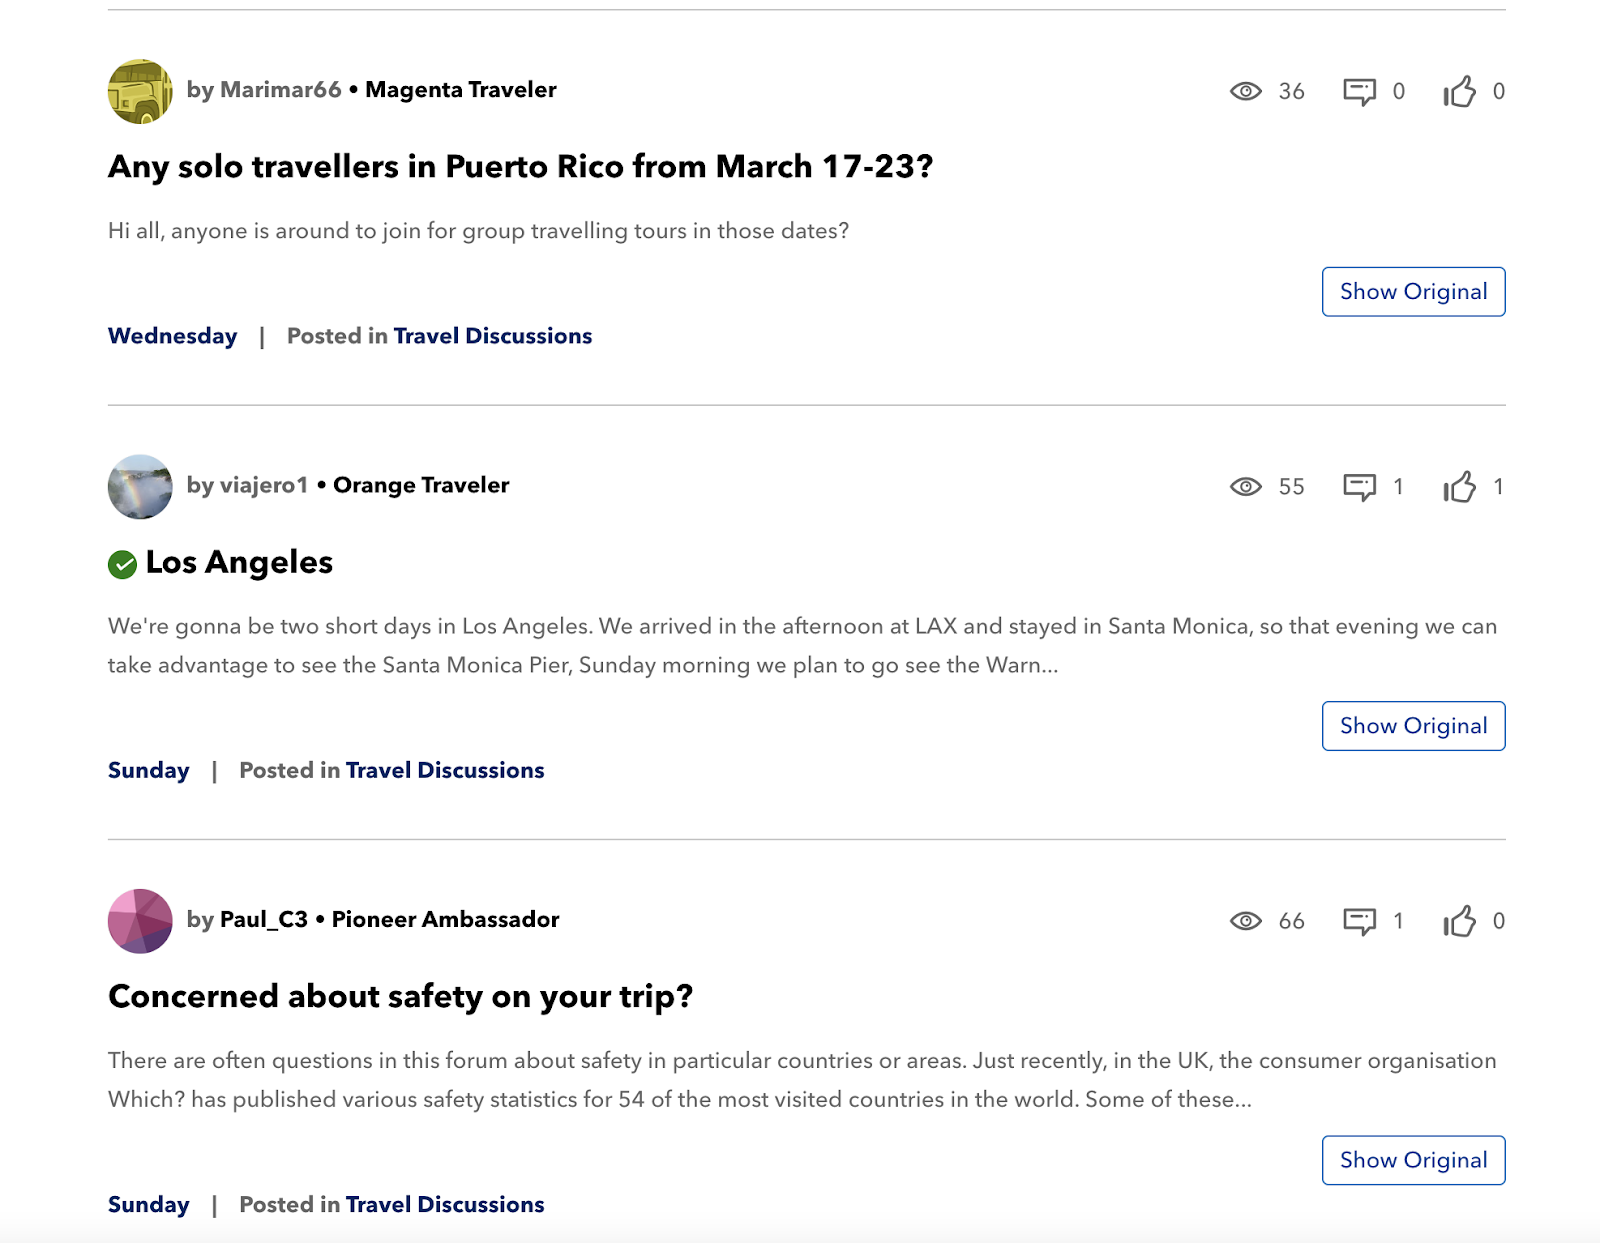Image resolution: width=1600 pixels, height=1243 pixels.
Task: Open comments icon on the Los Angeles post
Action: tap(1359, 487)
